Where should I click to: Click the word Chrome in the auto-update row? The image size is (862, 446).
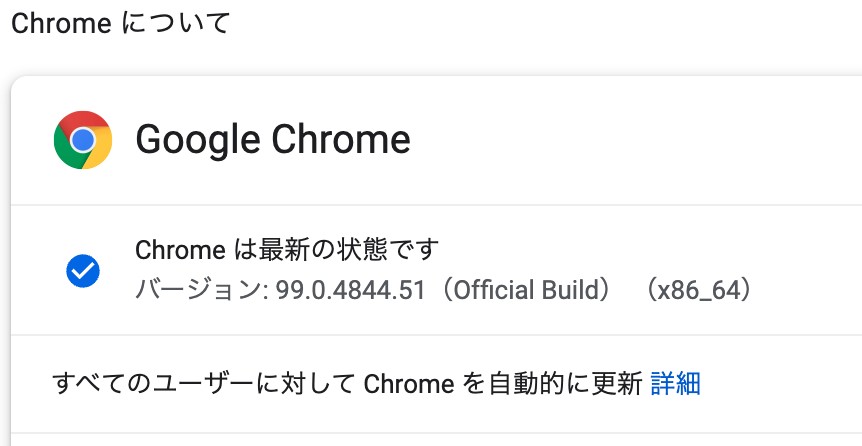[409, 384]
